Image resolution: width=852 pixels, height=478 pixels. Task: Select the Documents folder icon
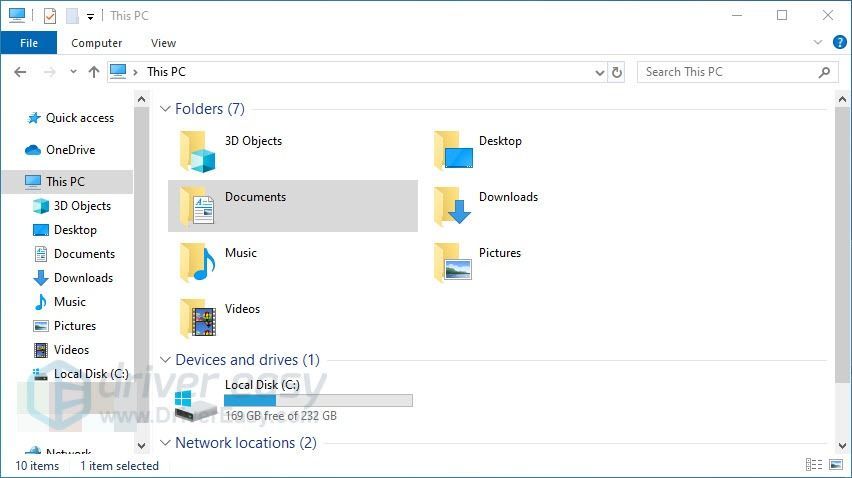tap(197, 206)
